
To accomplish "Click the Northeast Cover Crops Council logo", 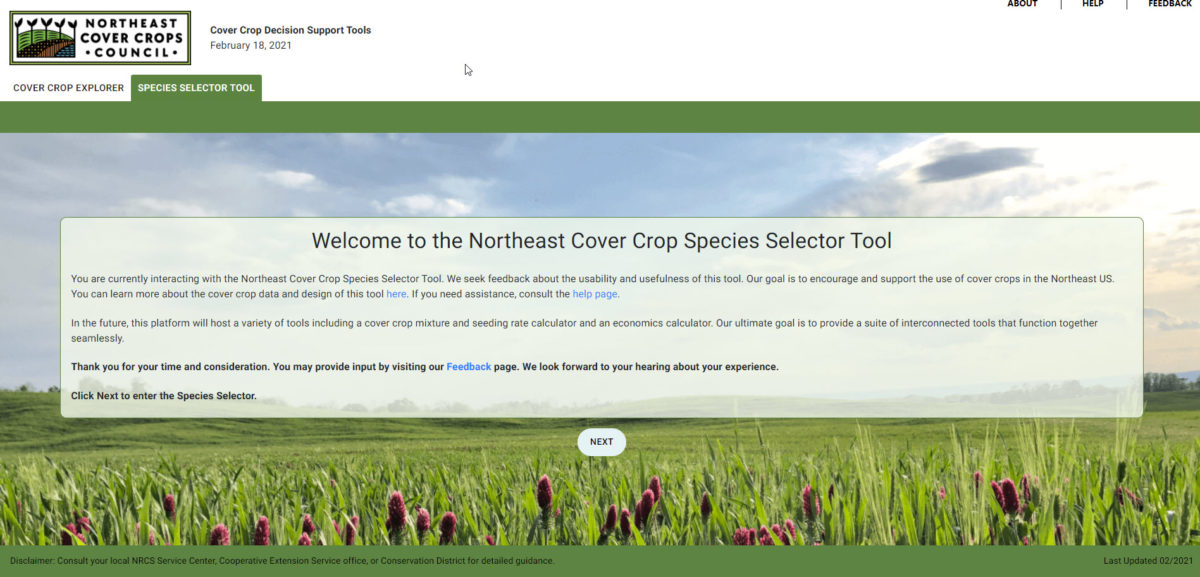I will click(100, 38).
